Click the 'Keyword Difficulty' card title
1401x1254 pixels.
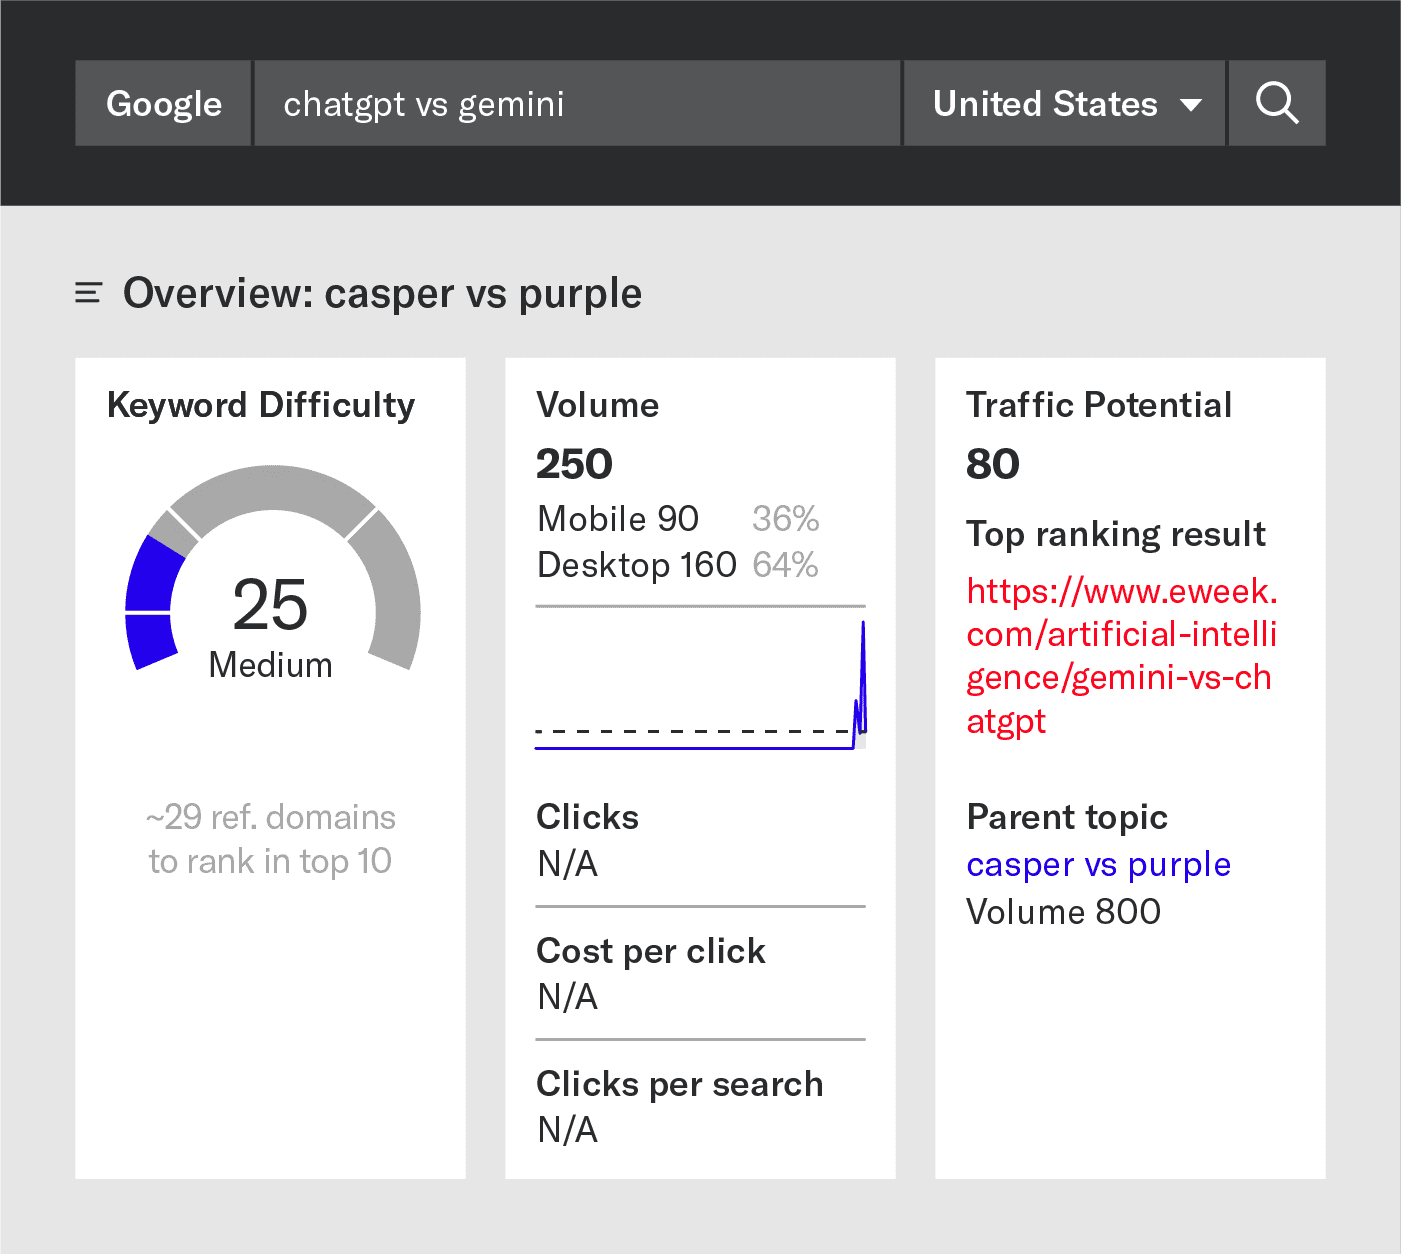coord(261,405)
